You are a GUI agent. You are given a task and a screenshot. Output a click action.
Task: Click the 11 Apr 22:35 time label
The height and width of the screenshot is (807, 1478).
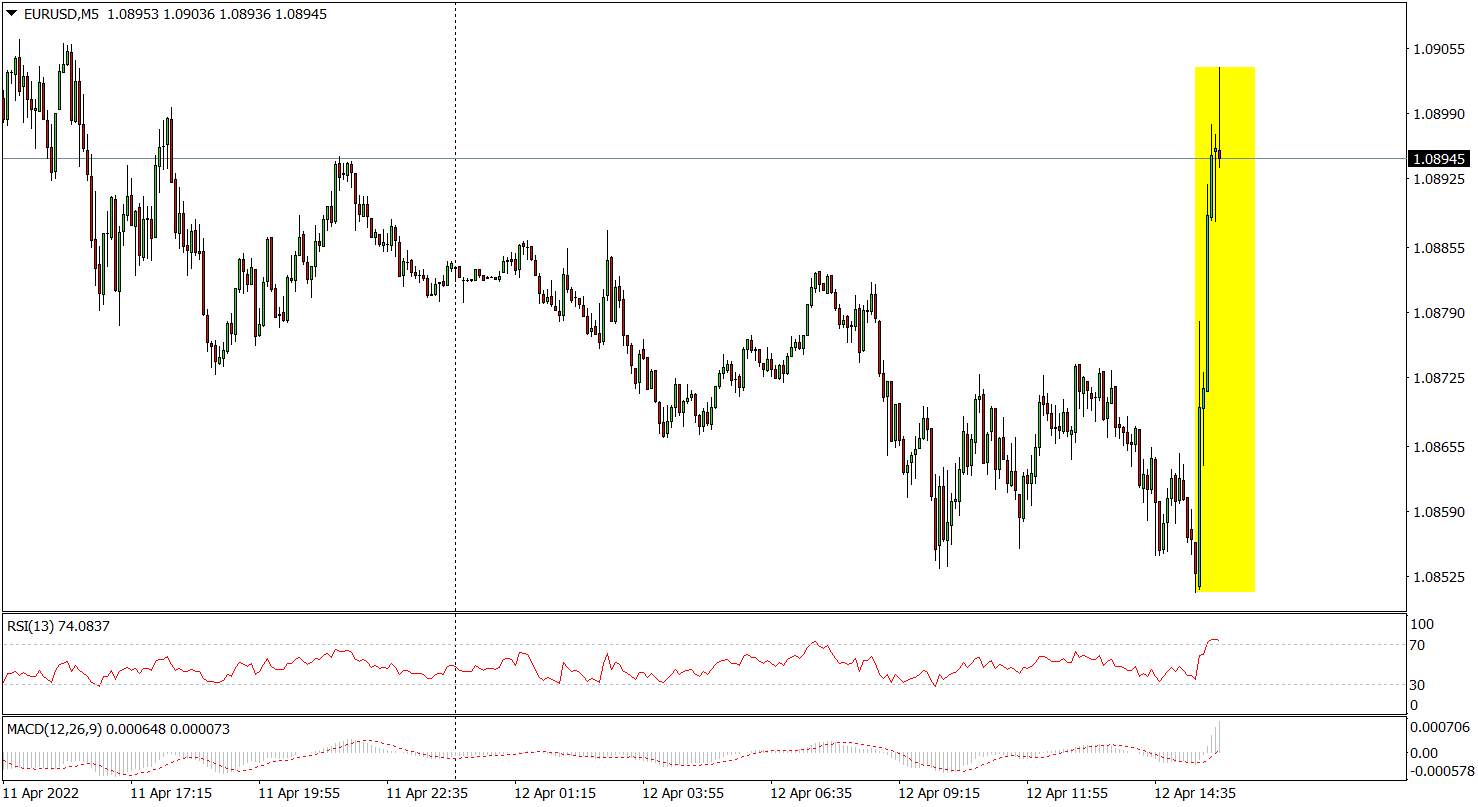[427, 793]
